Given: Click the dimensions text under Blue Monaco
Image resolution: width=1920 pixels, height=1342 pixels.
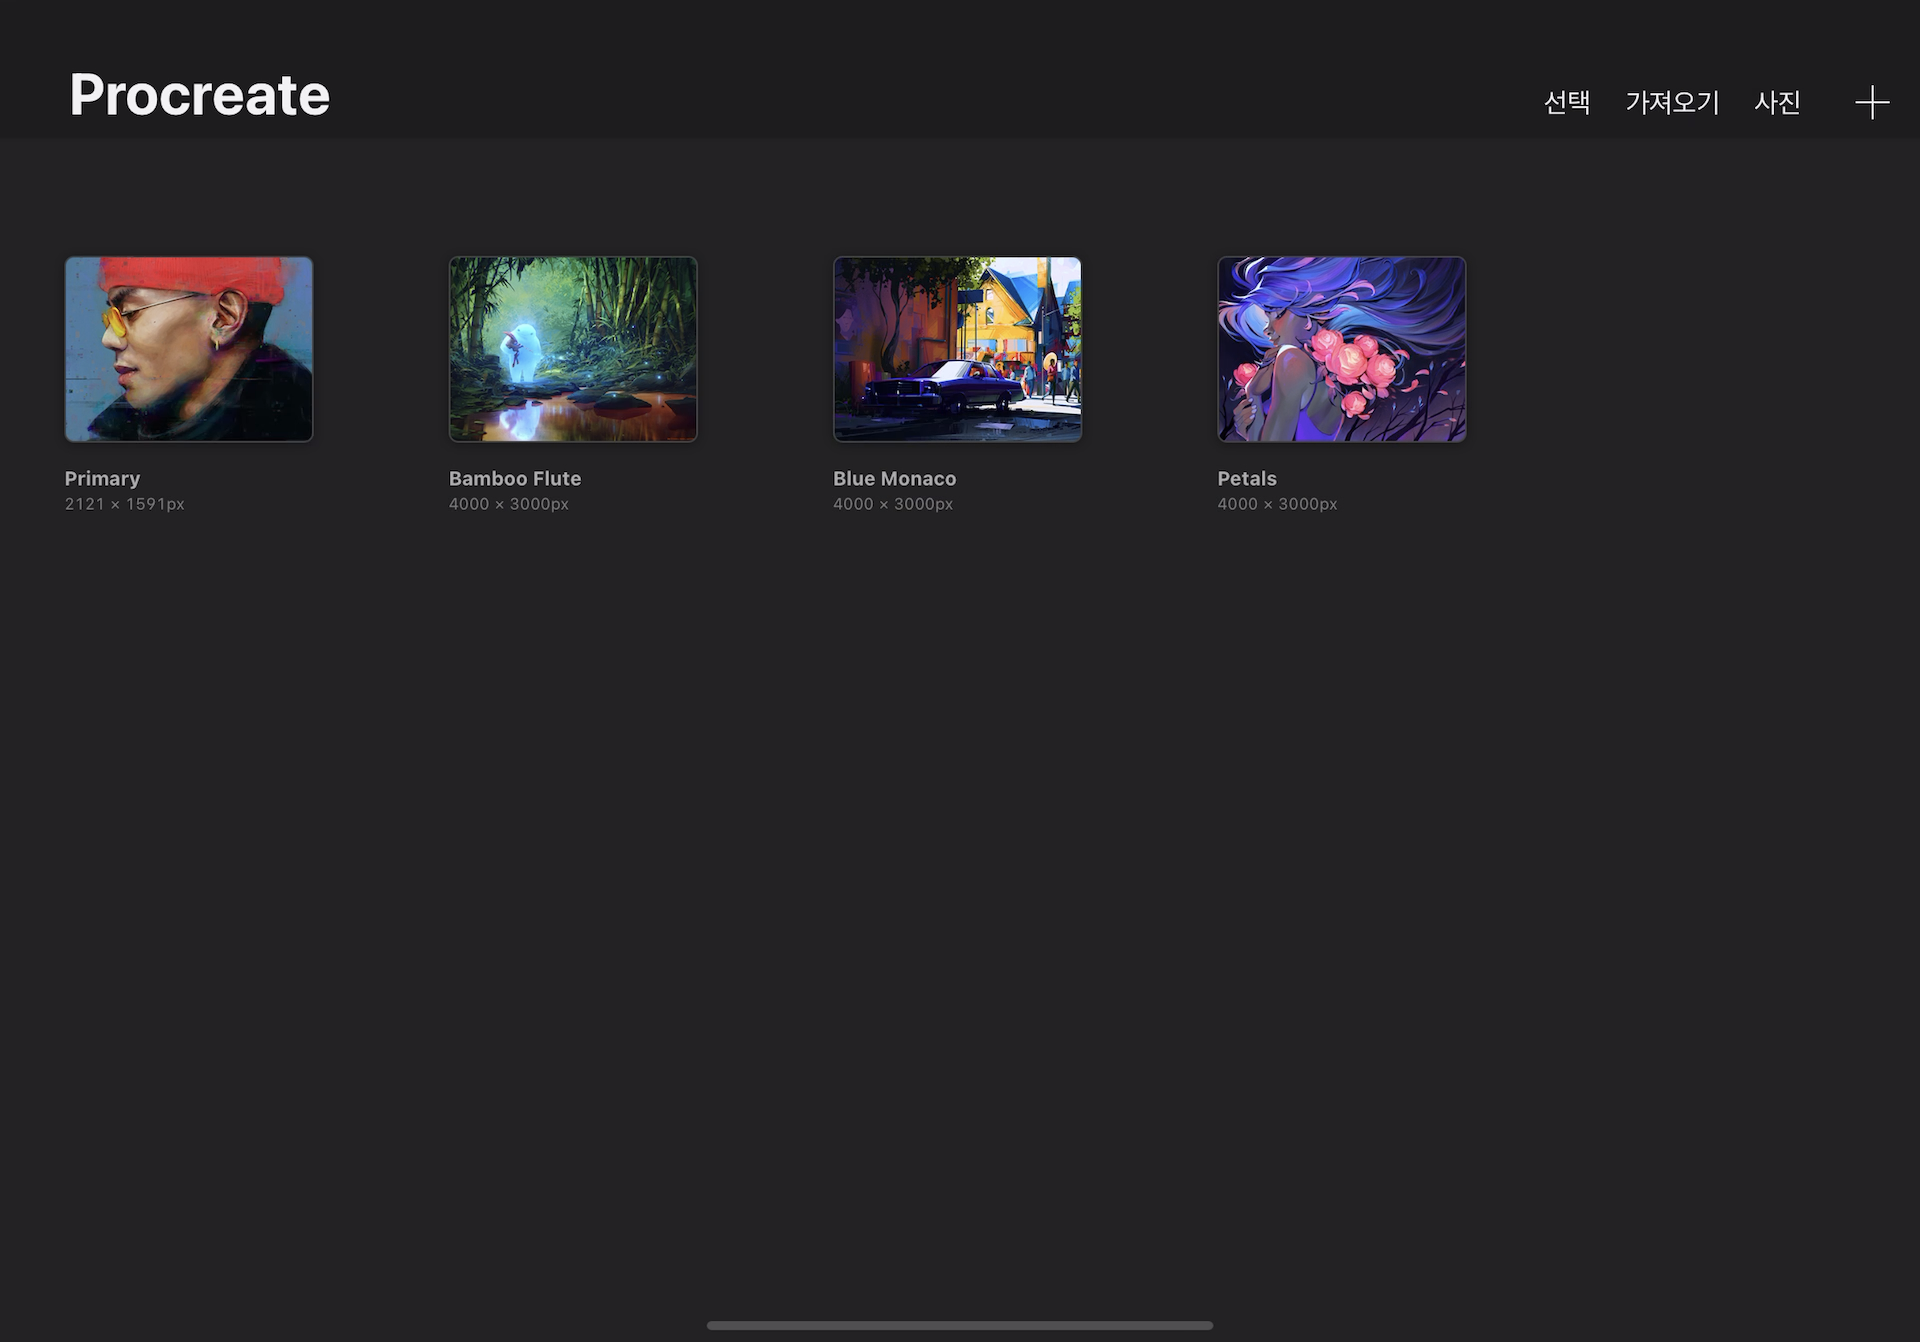Looking at the screenshot, I should point(892,504).
